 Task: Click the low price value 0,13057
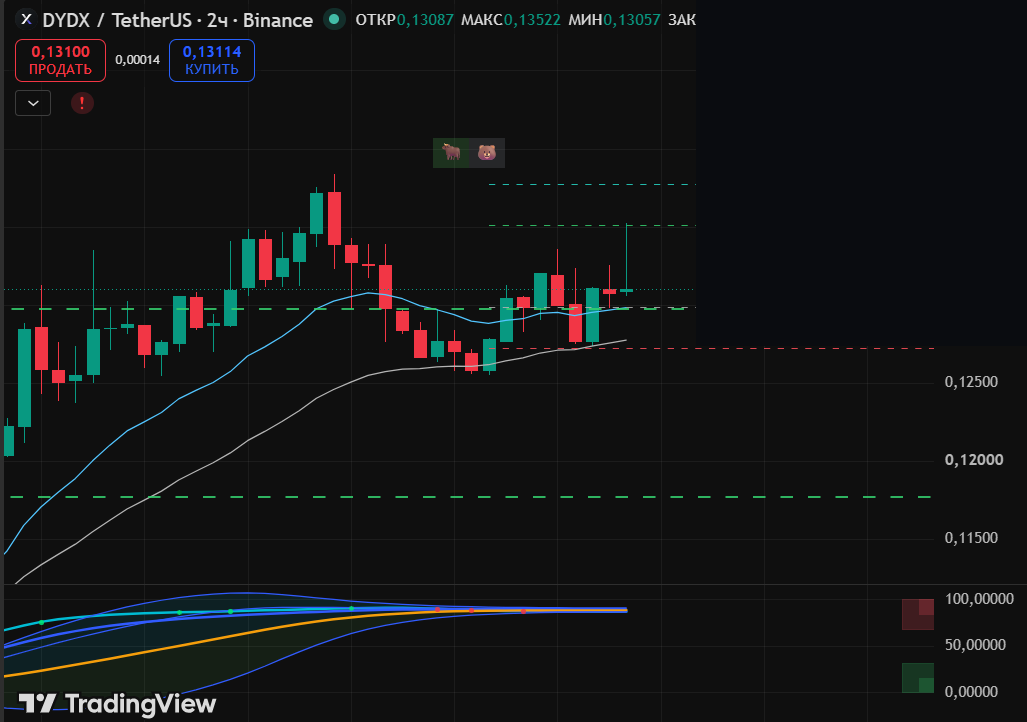point(631,20)
